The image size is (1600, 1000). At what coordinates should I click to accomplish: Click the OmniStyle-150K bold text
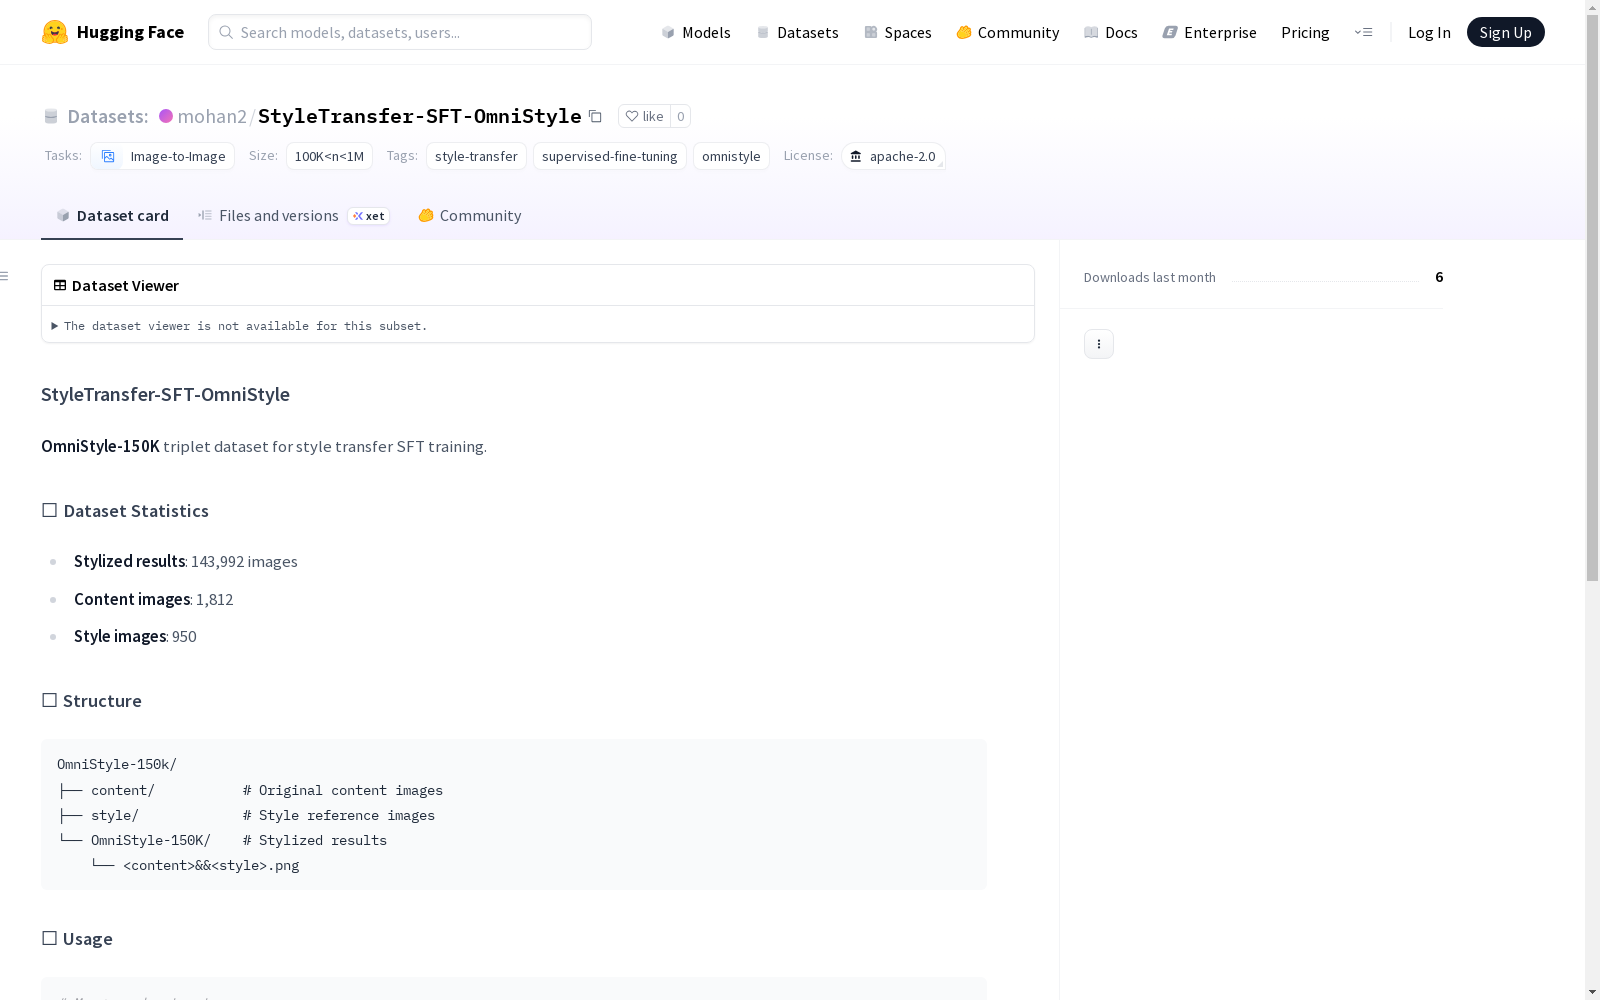click(100, 446)
